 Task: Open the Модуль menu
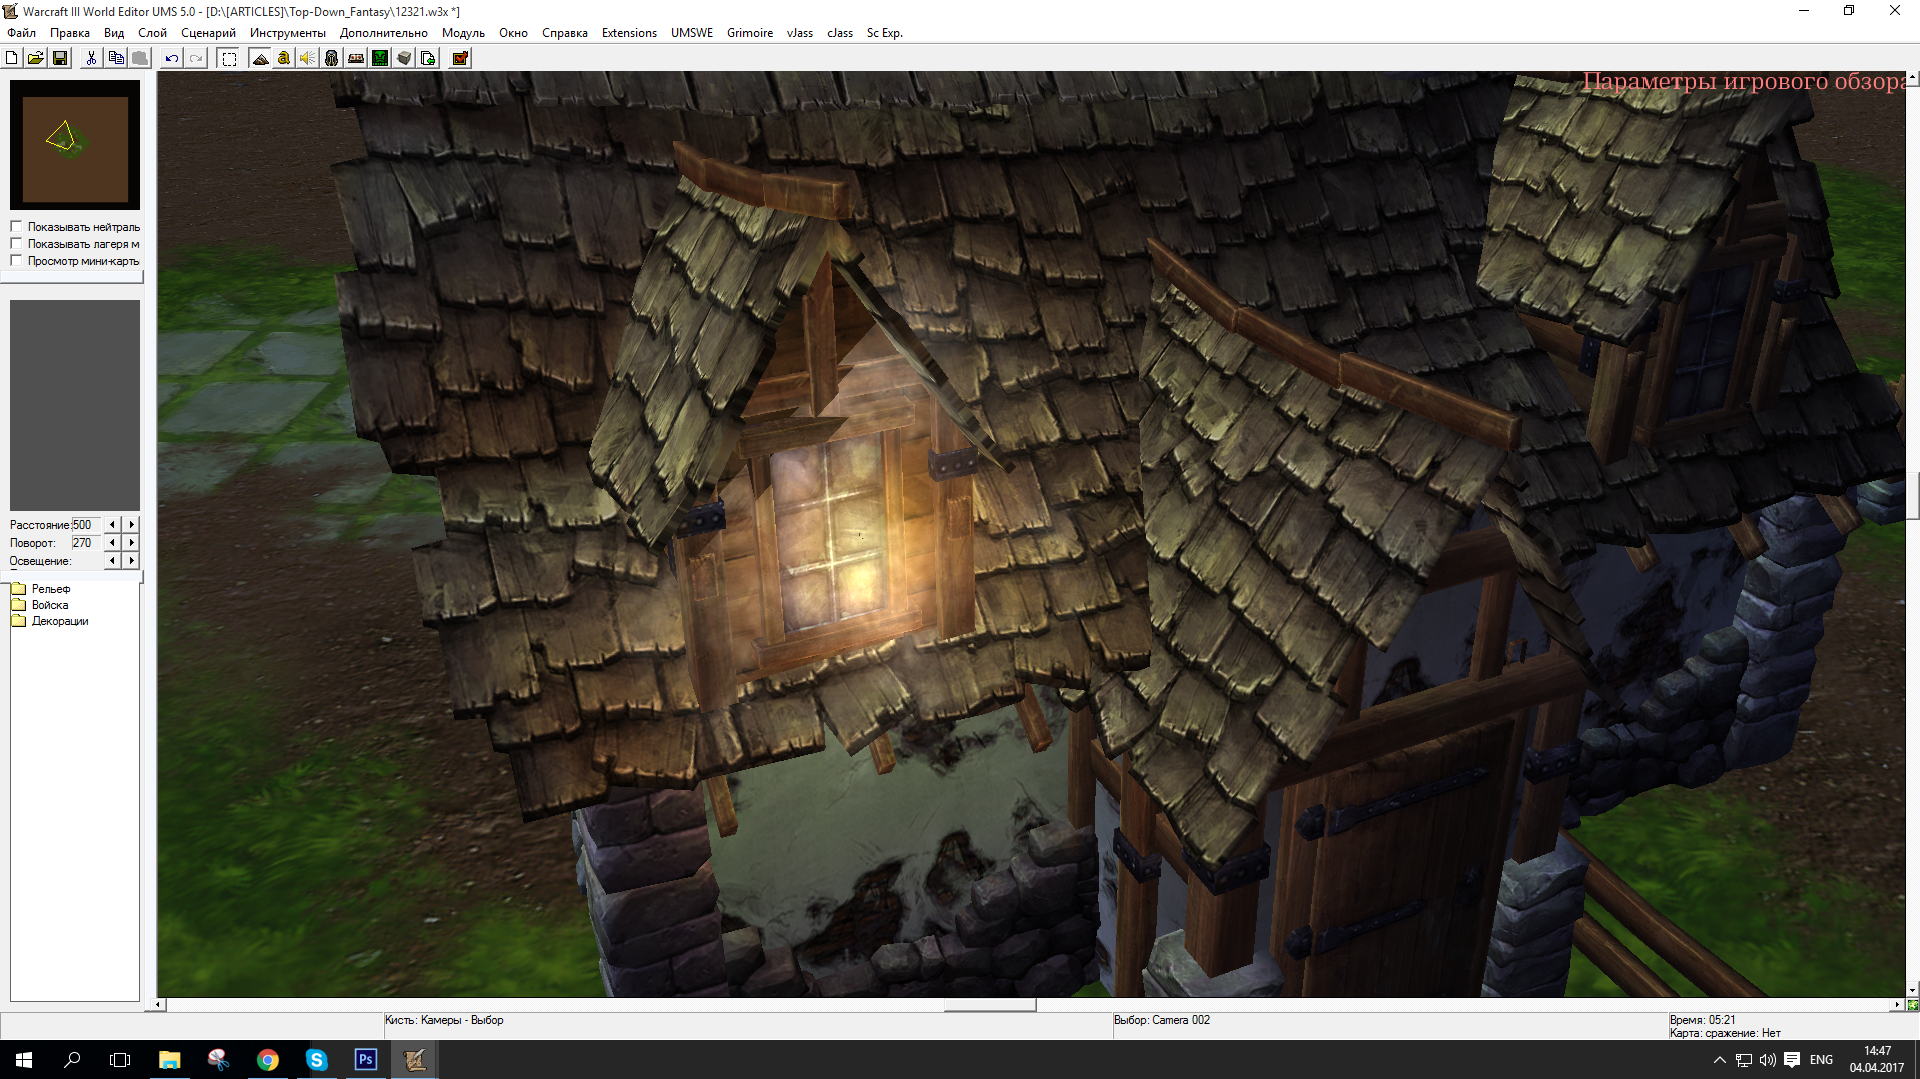[463, 33]
